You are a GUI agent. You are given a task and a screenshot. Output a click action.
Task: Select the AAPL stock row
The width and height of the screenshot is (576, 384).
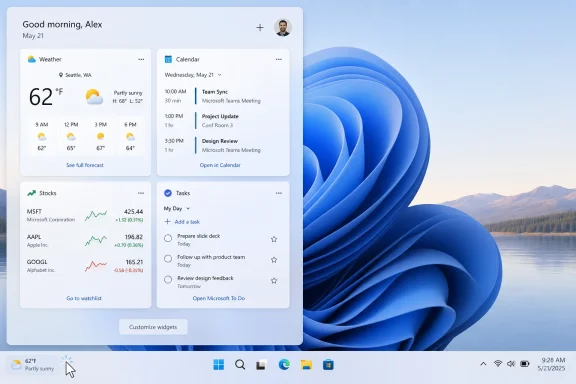[x=85, y=241]
